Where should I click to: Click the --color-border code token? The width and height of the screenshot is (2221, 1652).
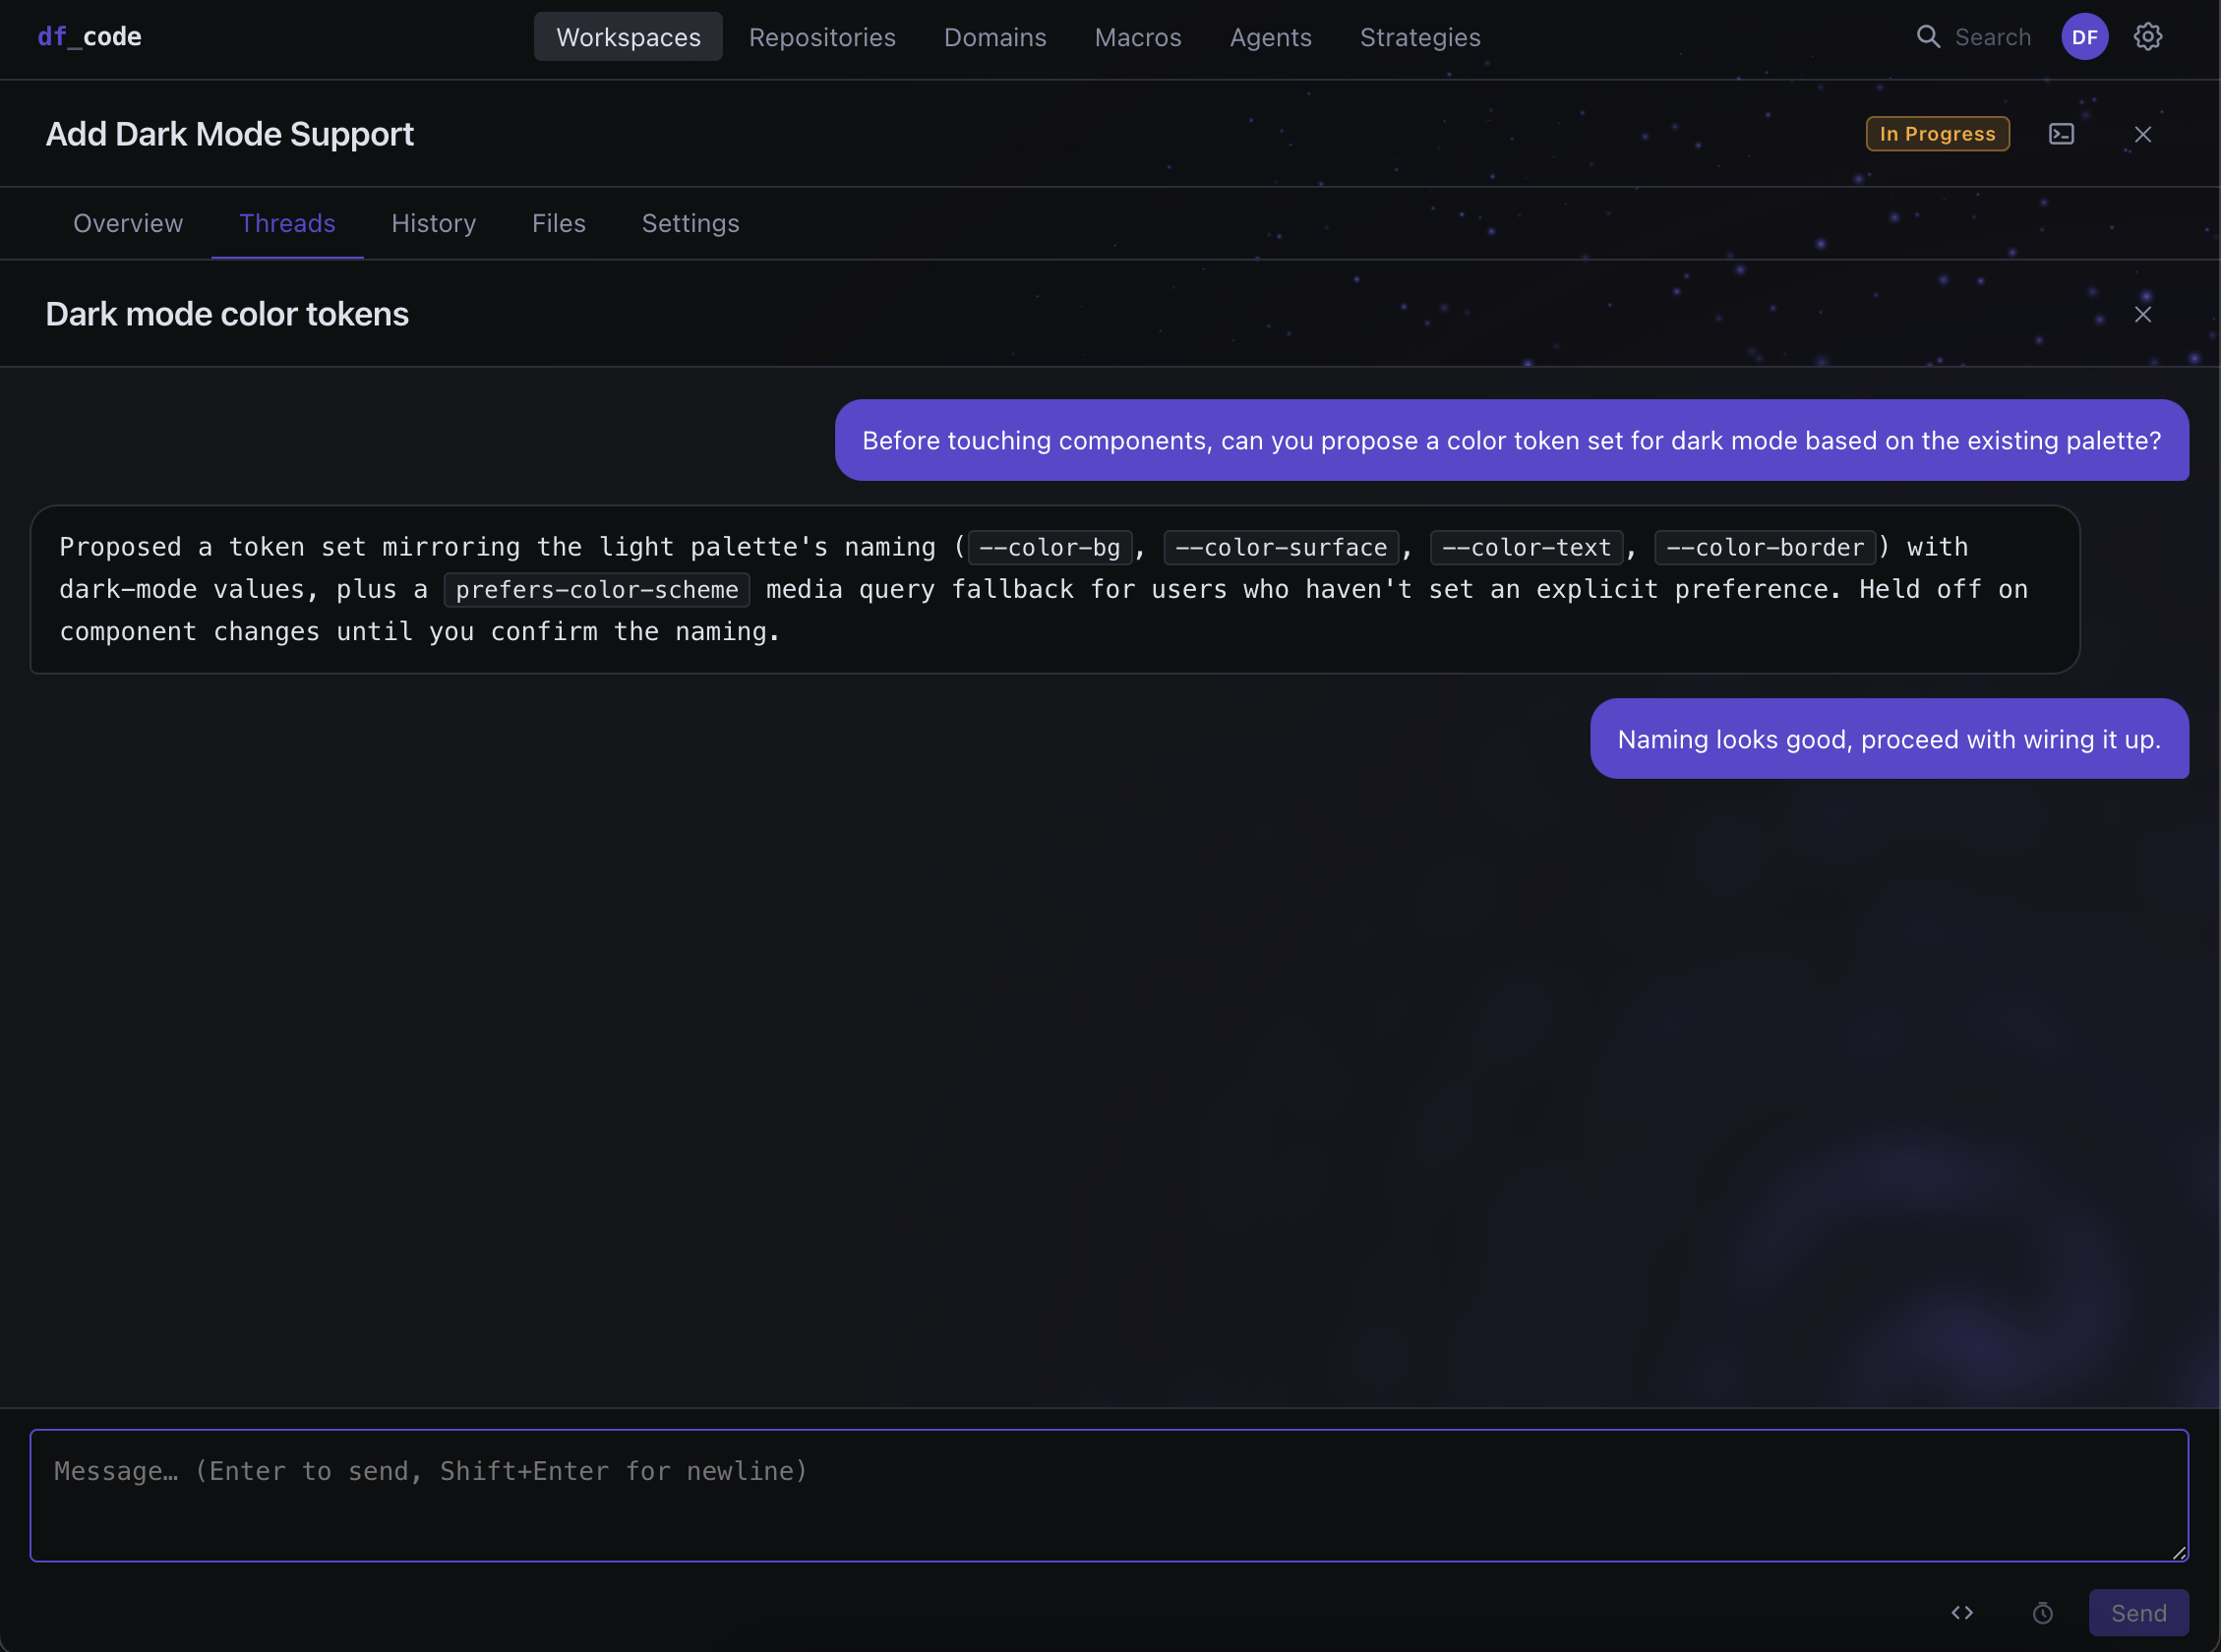[1764, 548]
